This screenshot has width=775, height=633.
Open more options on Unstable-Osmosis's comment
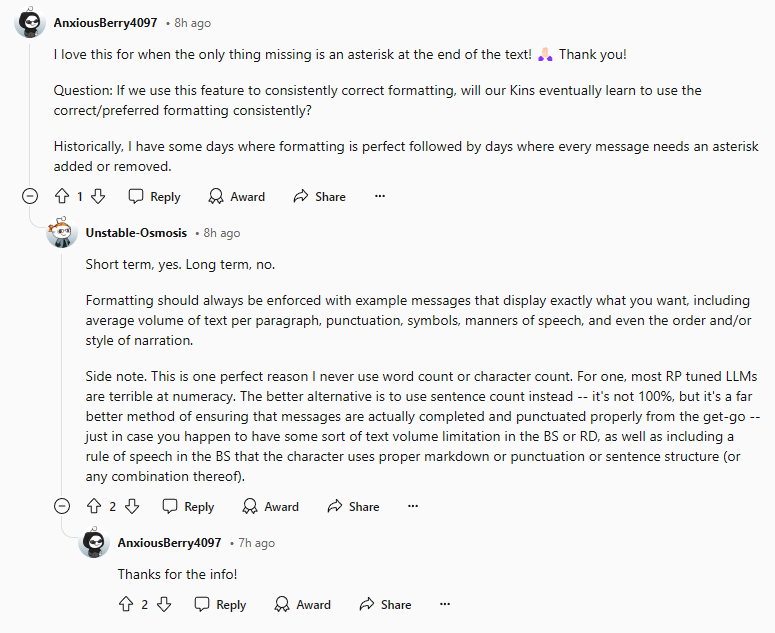pyautogui.click(x=413, y=506)
